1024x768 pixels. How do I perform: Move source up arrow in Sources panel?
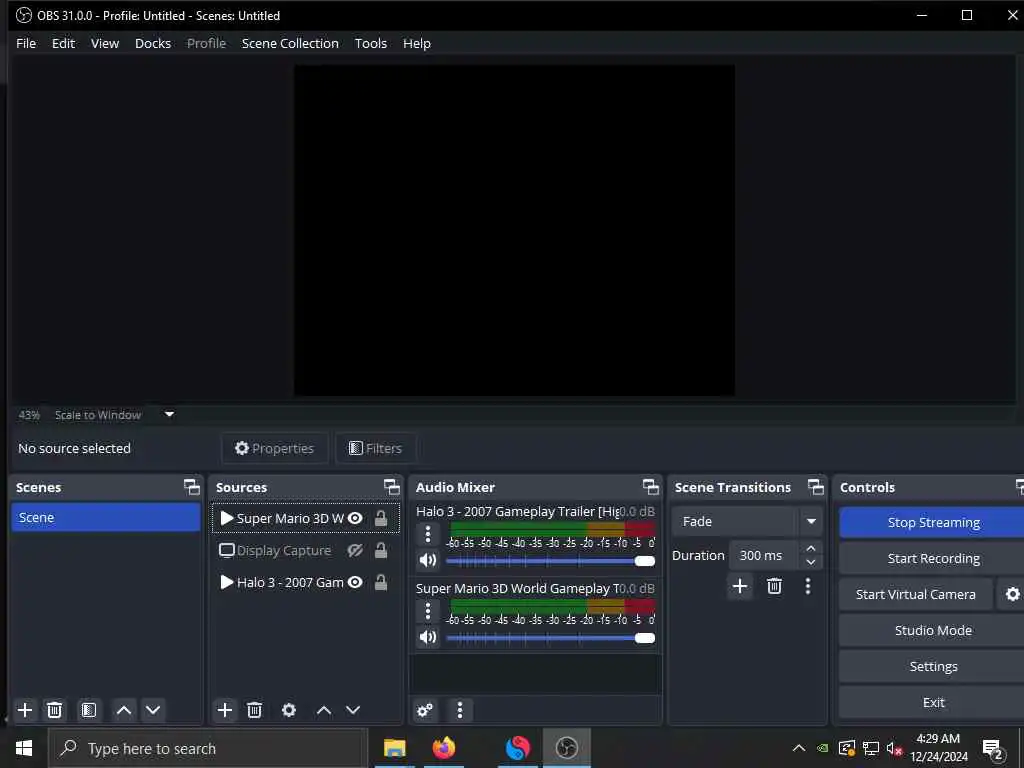point(324,710)
